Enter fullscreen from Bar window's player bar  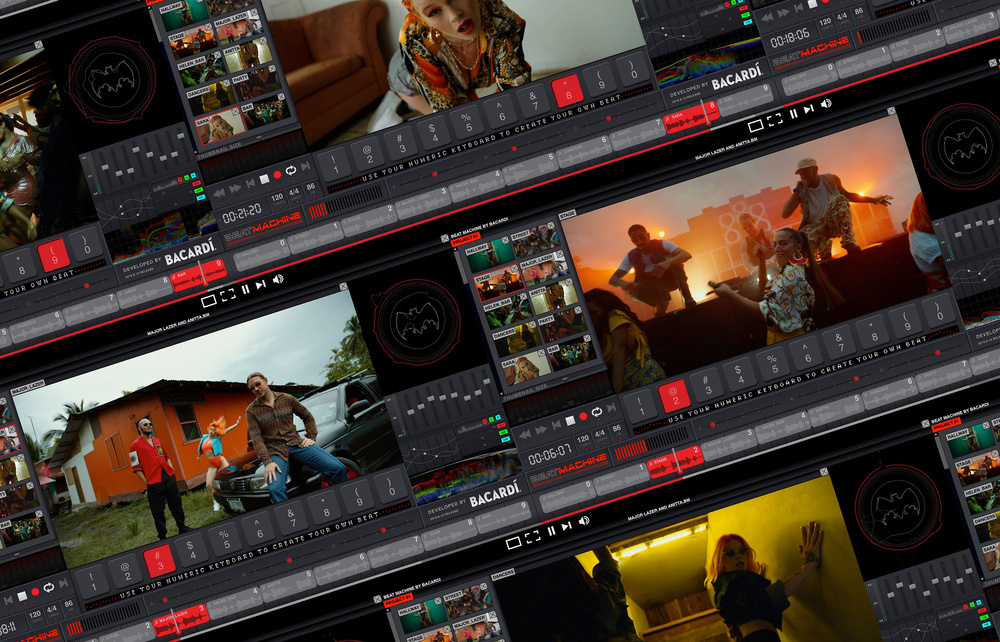228,295
